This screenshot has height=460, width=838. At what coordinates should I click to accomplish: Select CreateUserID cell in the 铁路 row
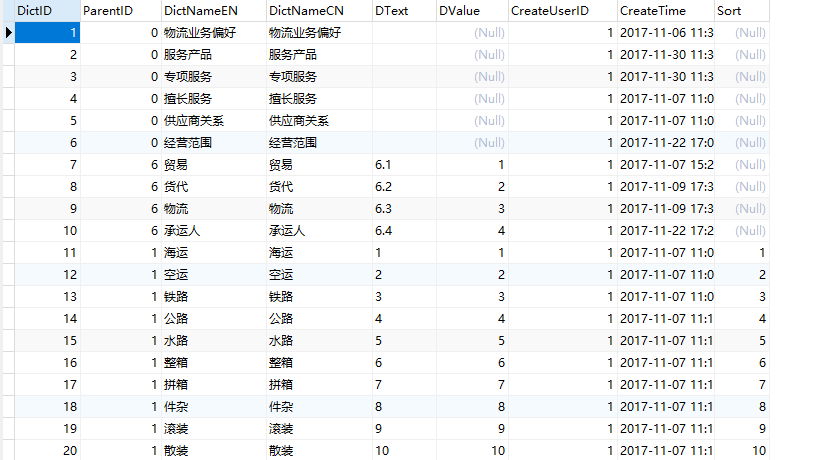(563, 297)
